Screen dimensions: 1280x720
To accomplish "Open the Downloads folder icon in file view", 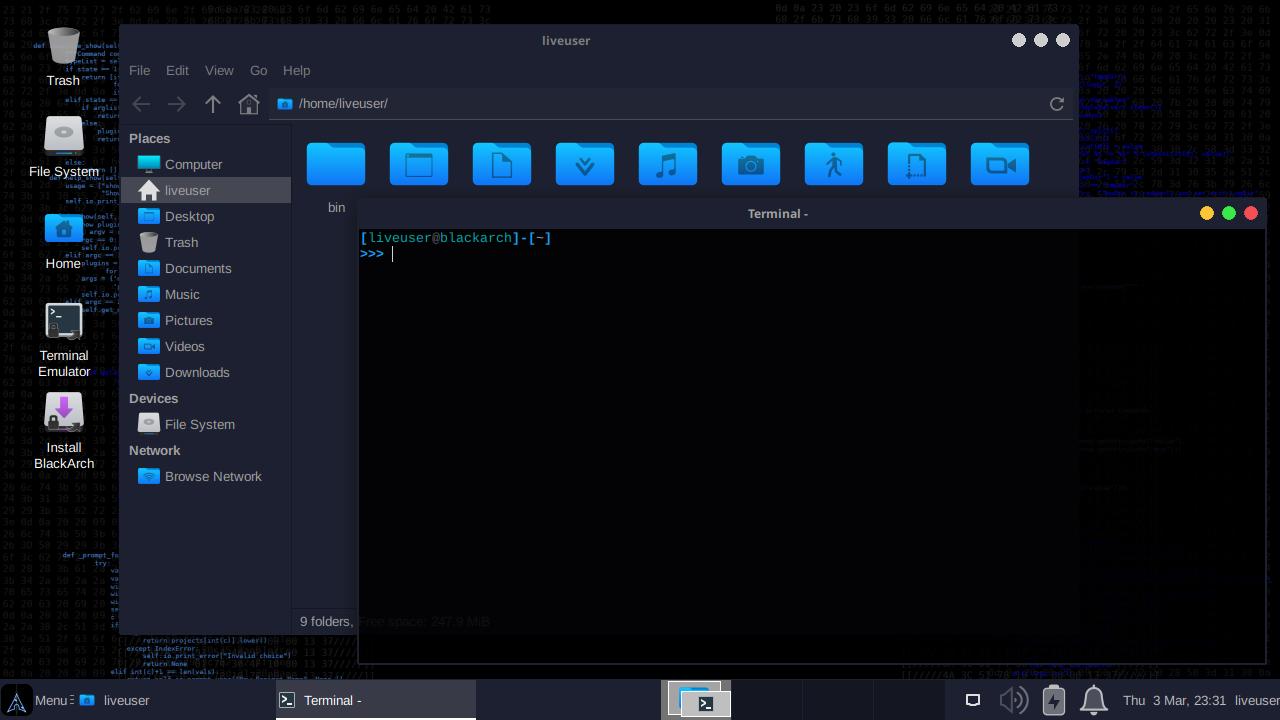I will 585,164.
